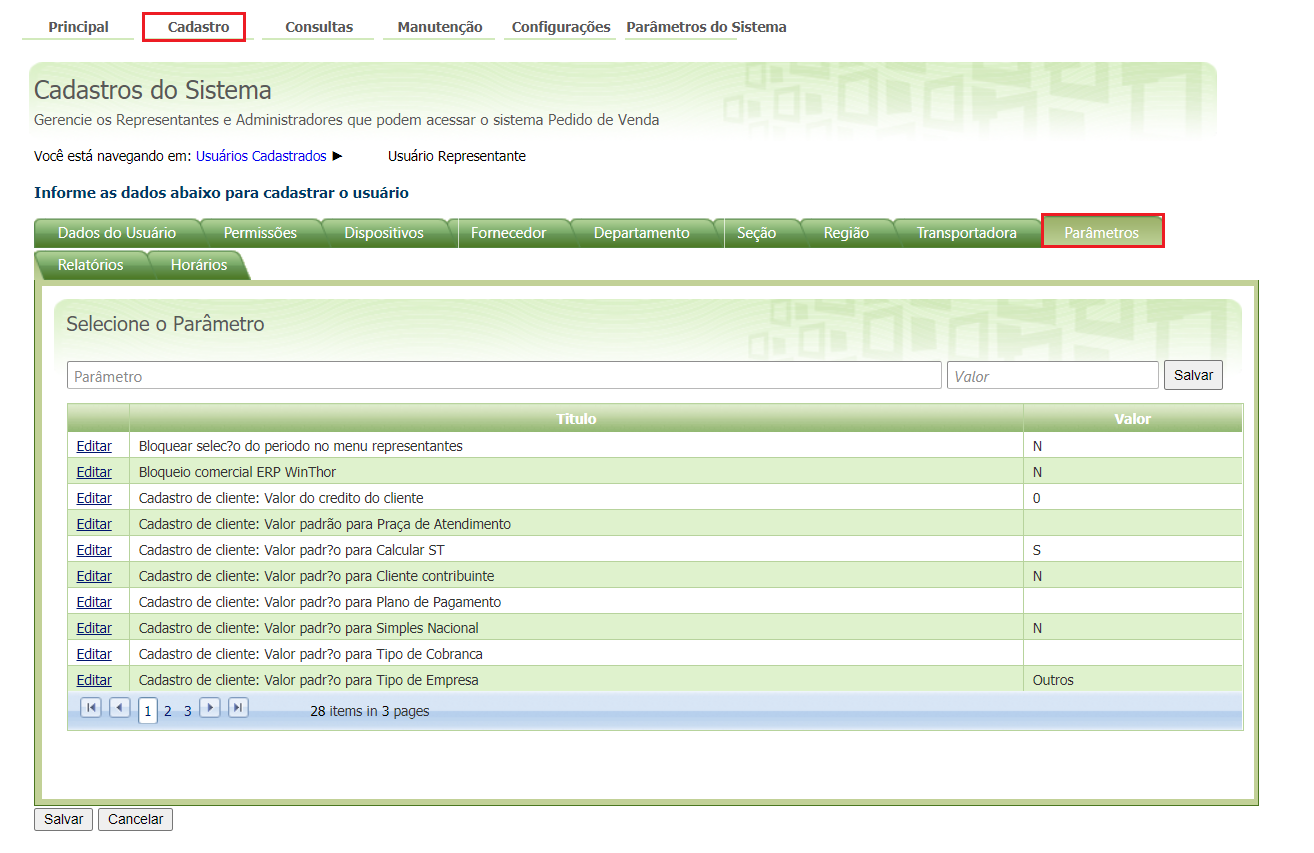Select page 3 in the pager

pos(187,712)
